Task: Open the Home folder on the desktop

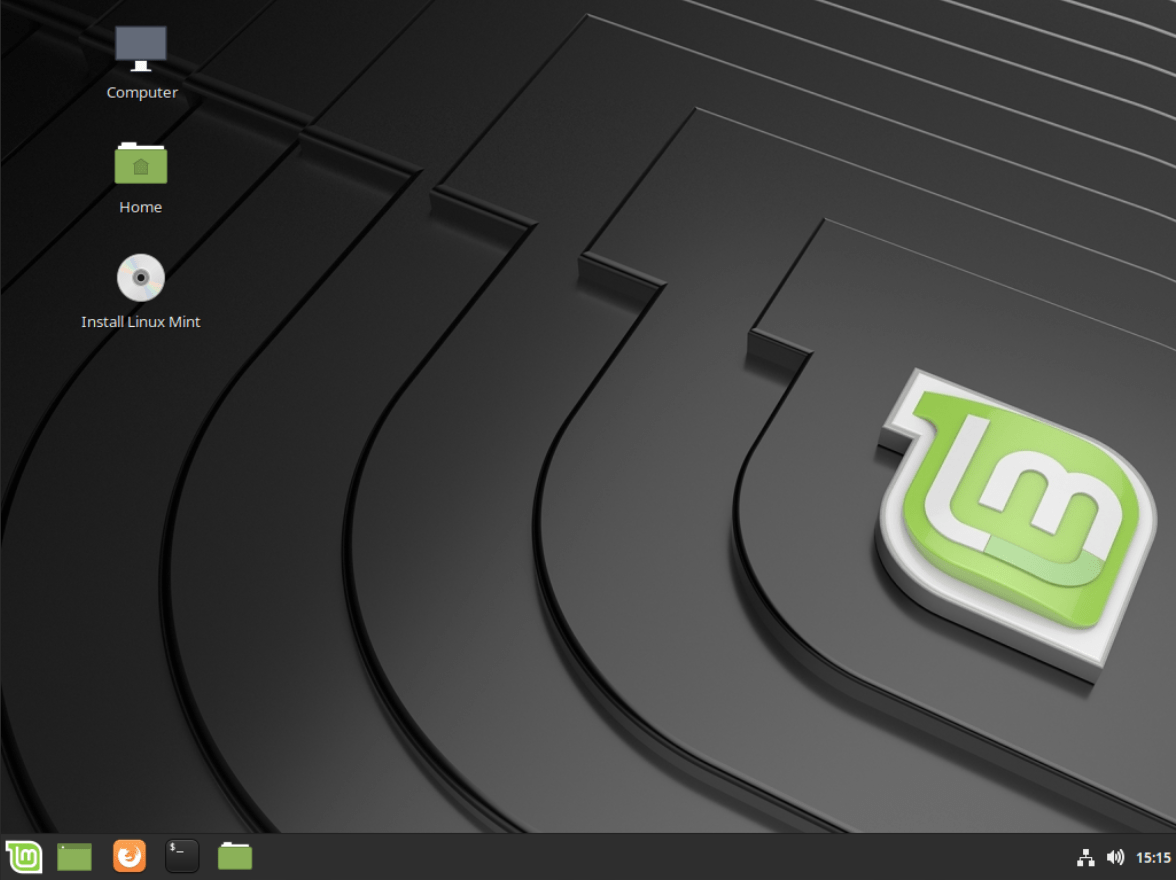Action: coord(140,175)
